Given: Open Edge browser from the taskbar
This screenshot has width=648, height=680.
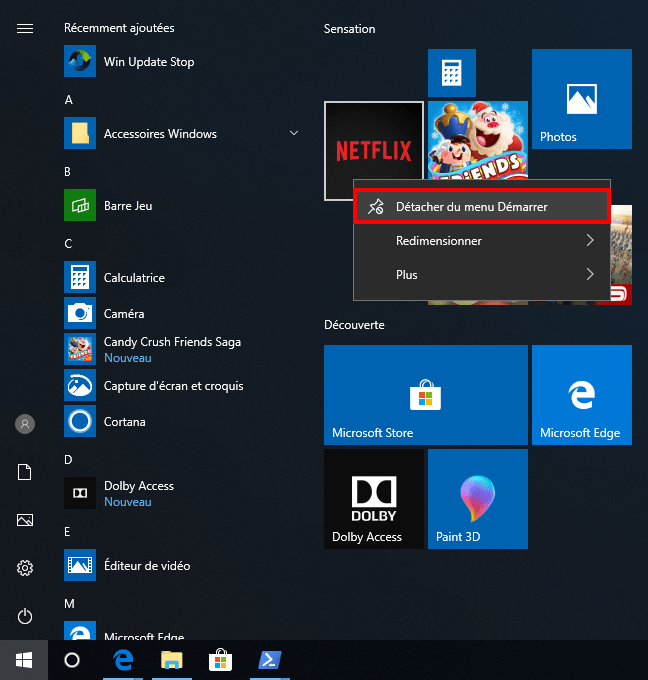Looking at the screenshot, I should [x=123, y=660].
